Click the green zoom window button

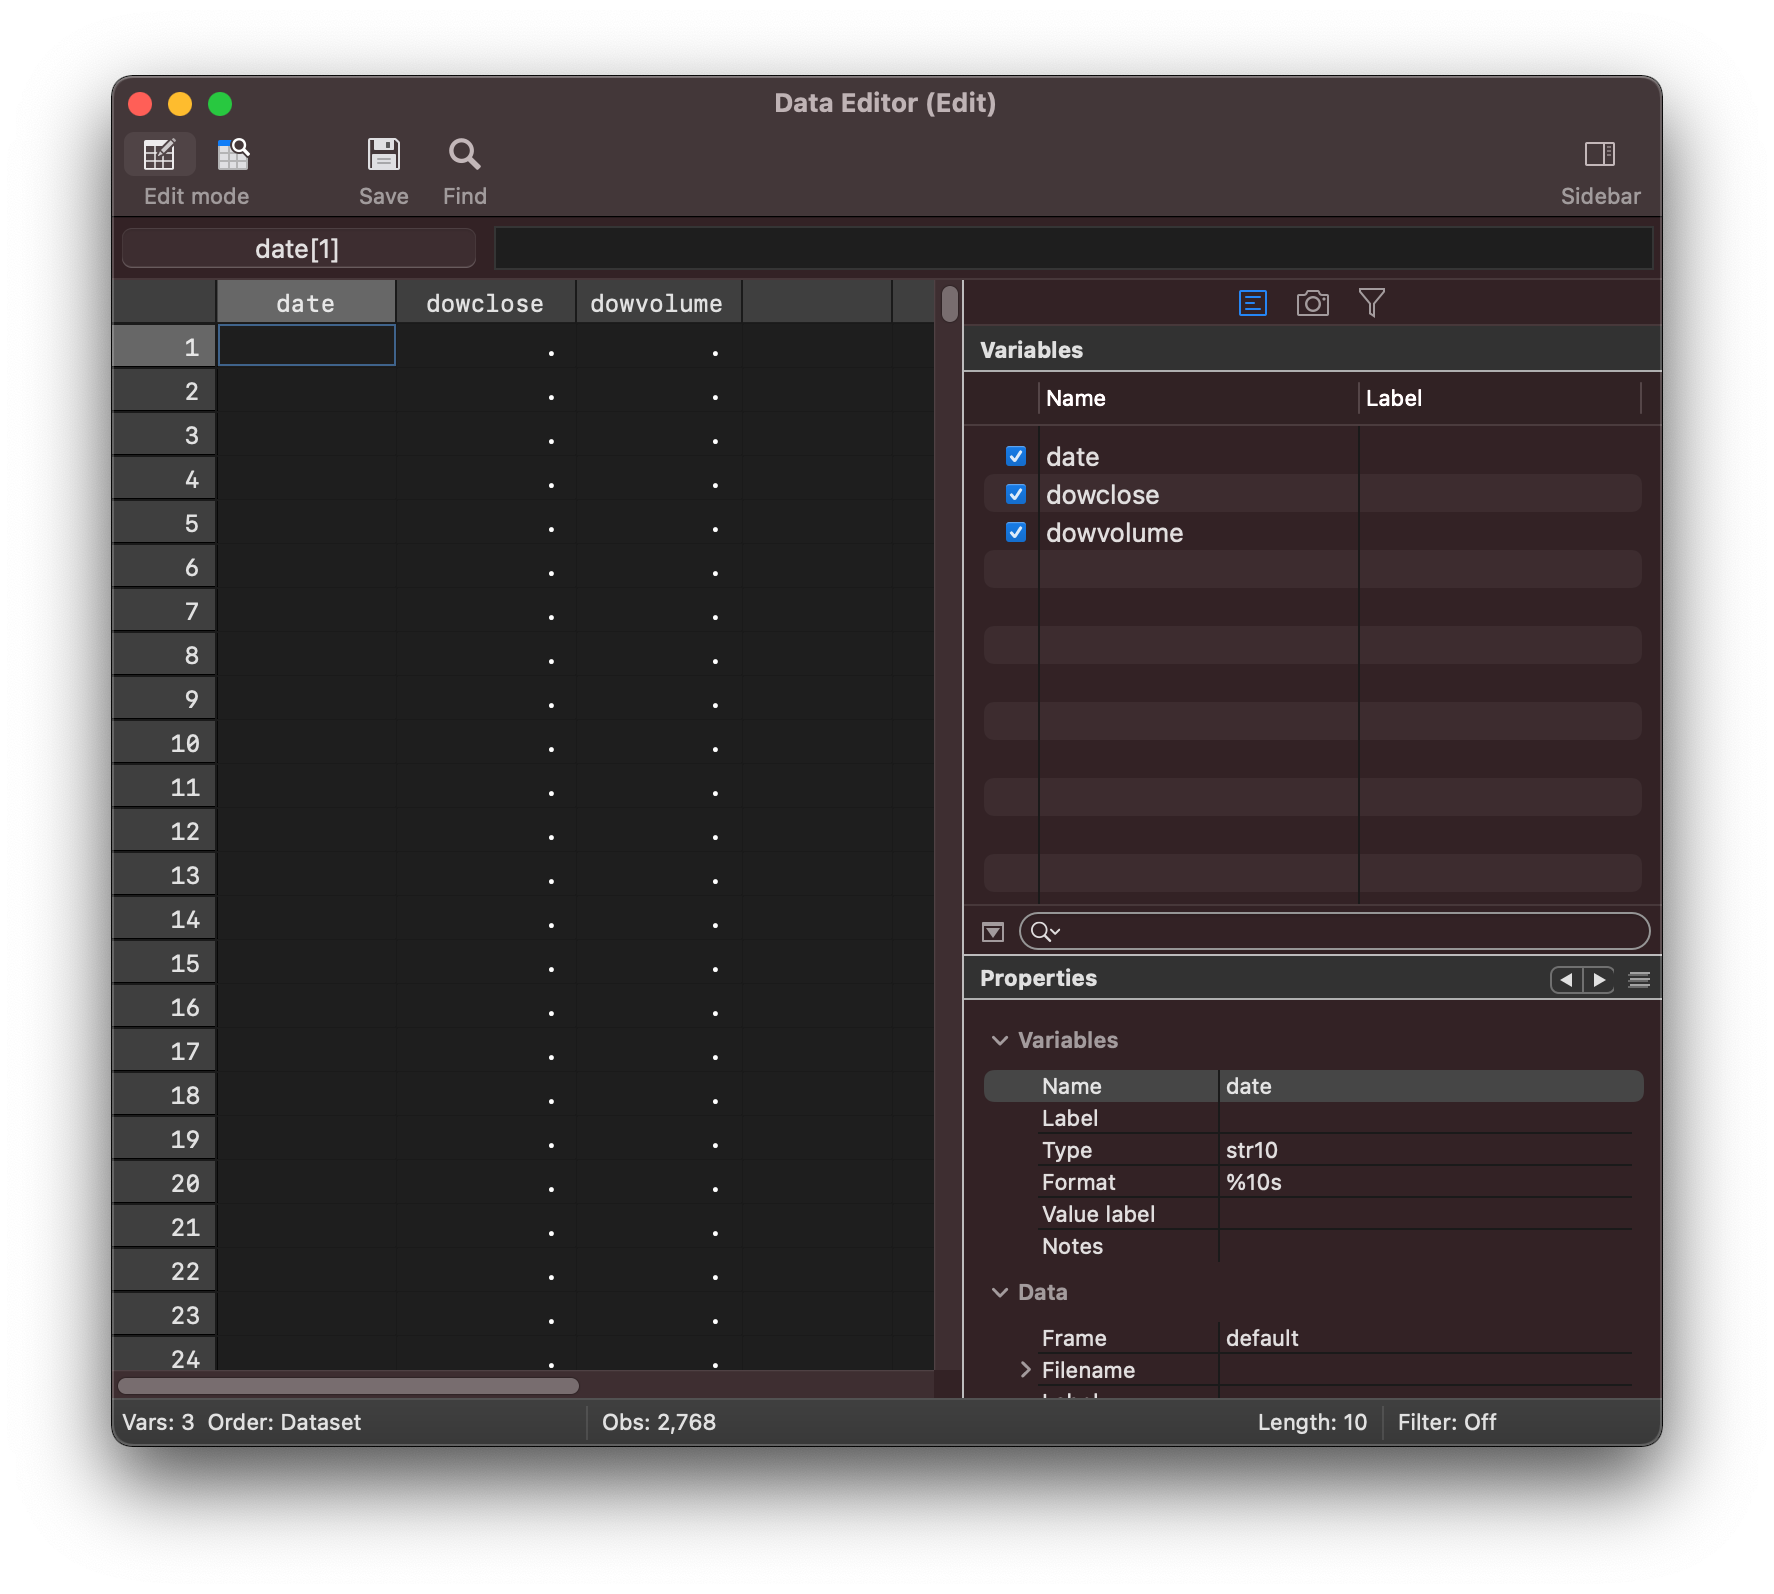(220, 103)
